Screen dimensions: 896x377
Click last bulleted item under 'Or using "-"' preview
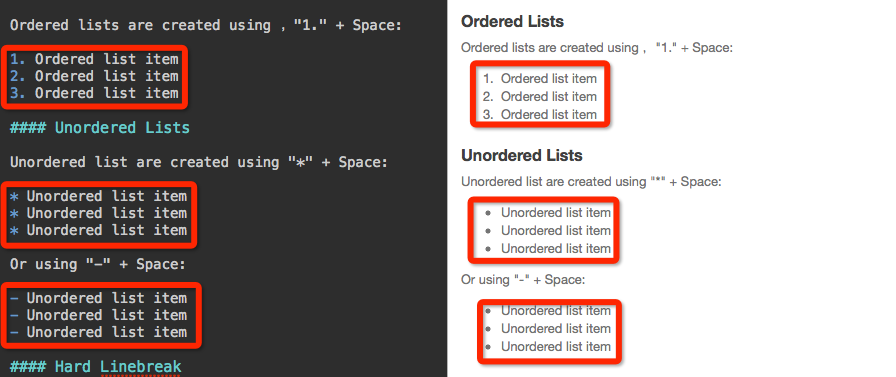point(548,347)
